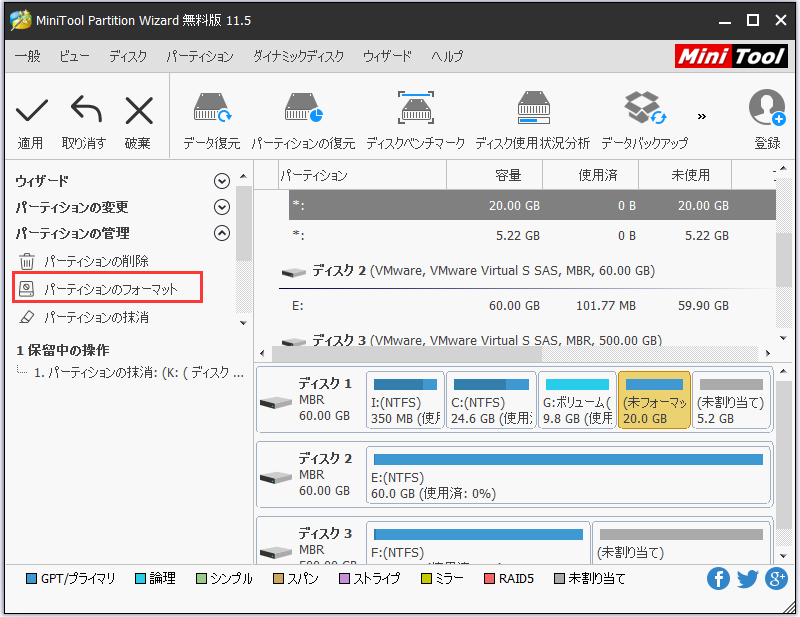Select the E:(NTFS) 60.0 GB partition block

coord(568,475)
